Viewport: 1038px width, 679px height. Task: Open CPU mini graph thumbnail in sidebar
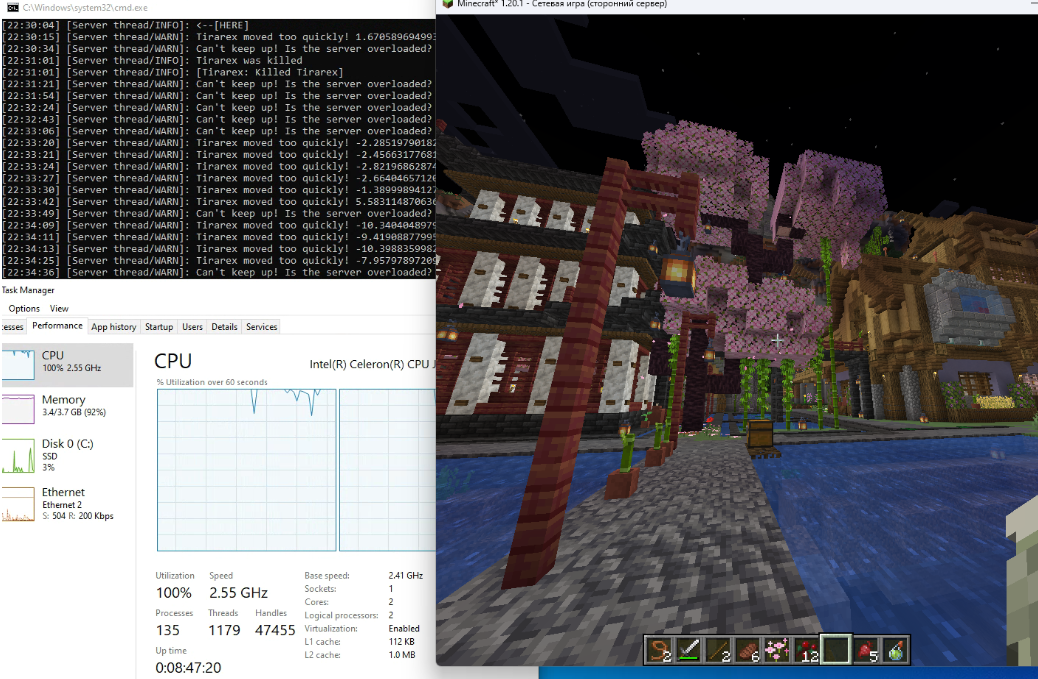coord(18,365)
